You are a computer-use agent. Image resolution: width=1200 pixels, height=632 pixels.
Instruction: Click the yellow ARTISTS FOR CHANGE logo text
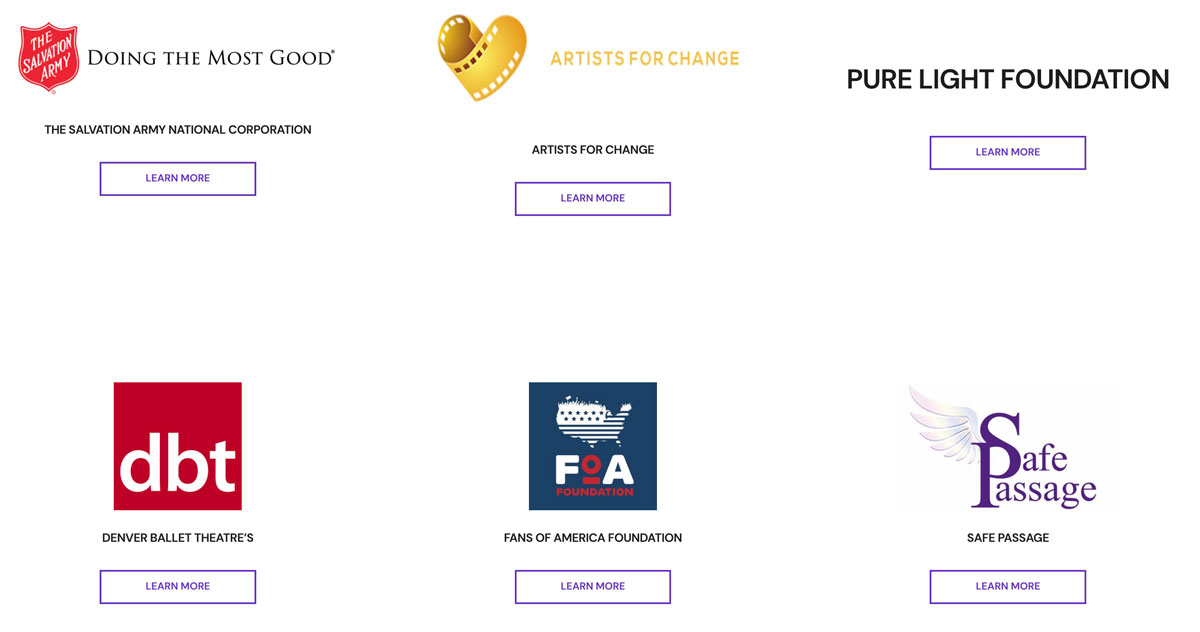(645, 58)
